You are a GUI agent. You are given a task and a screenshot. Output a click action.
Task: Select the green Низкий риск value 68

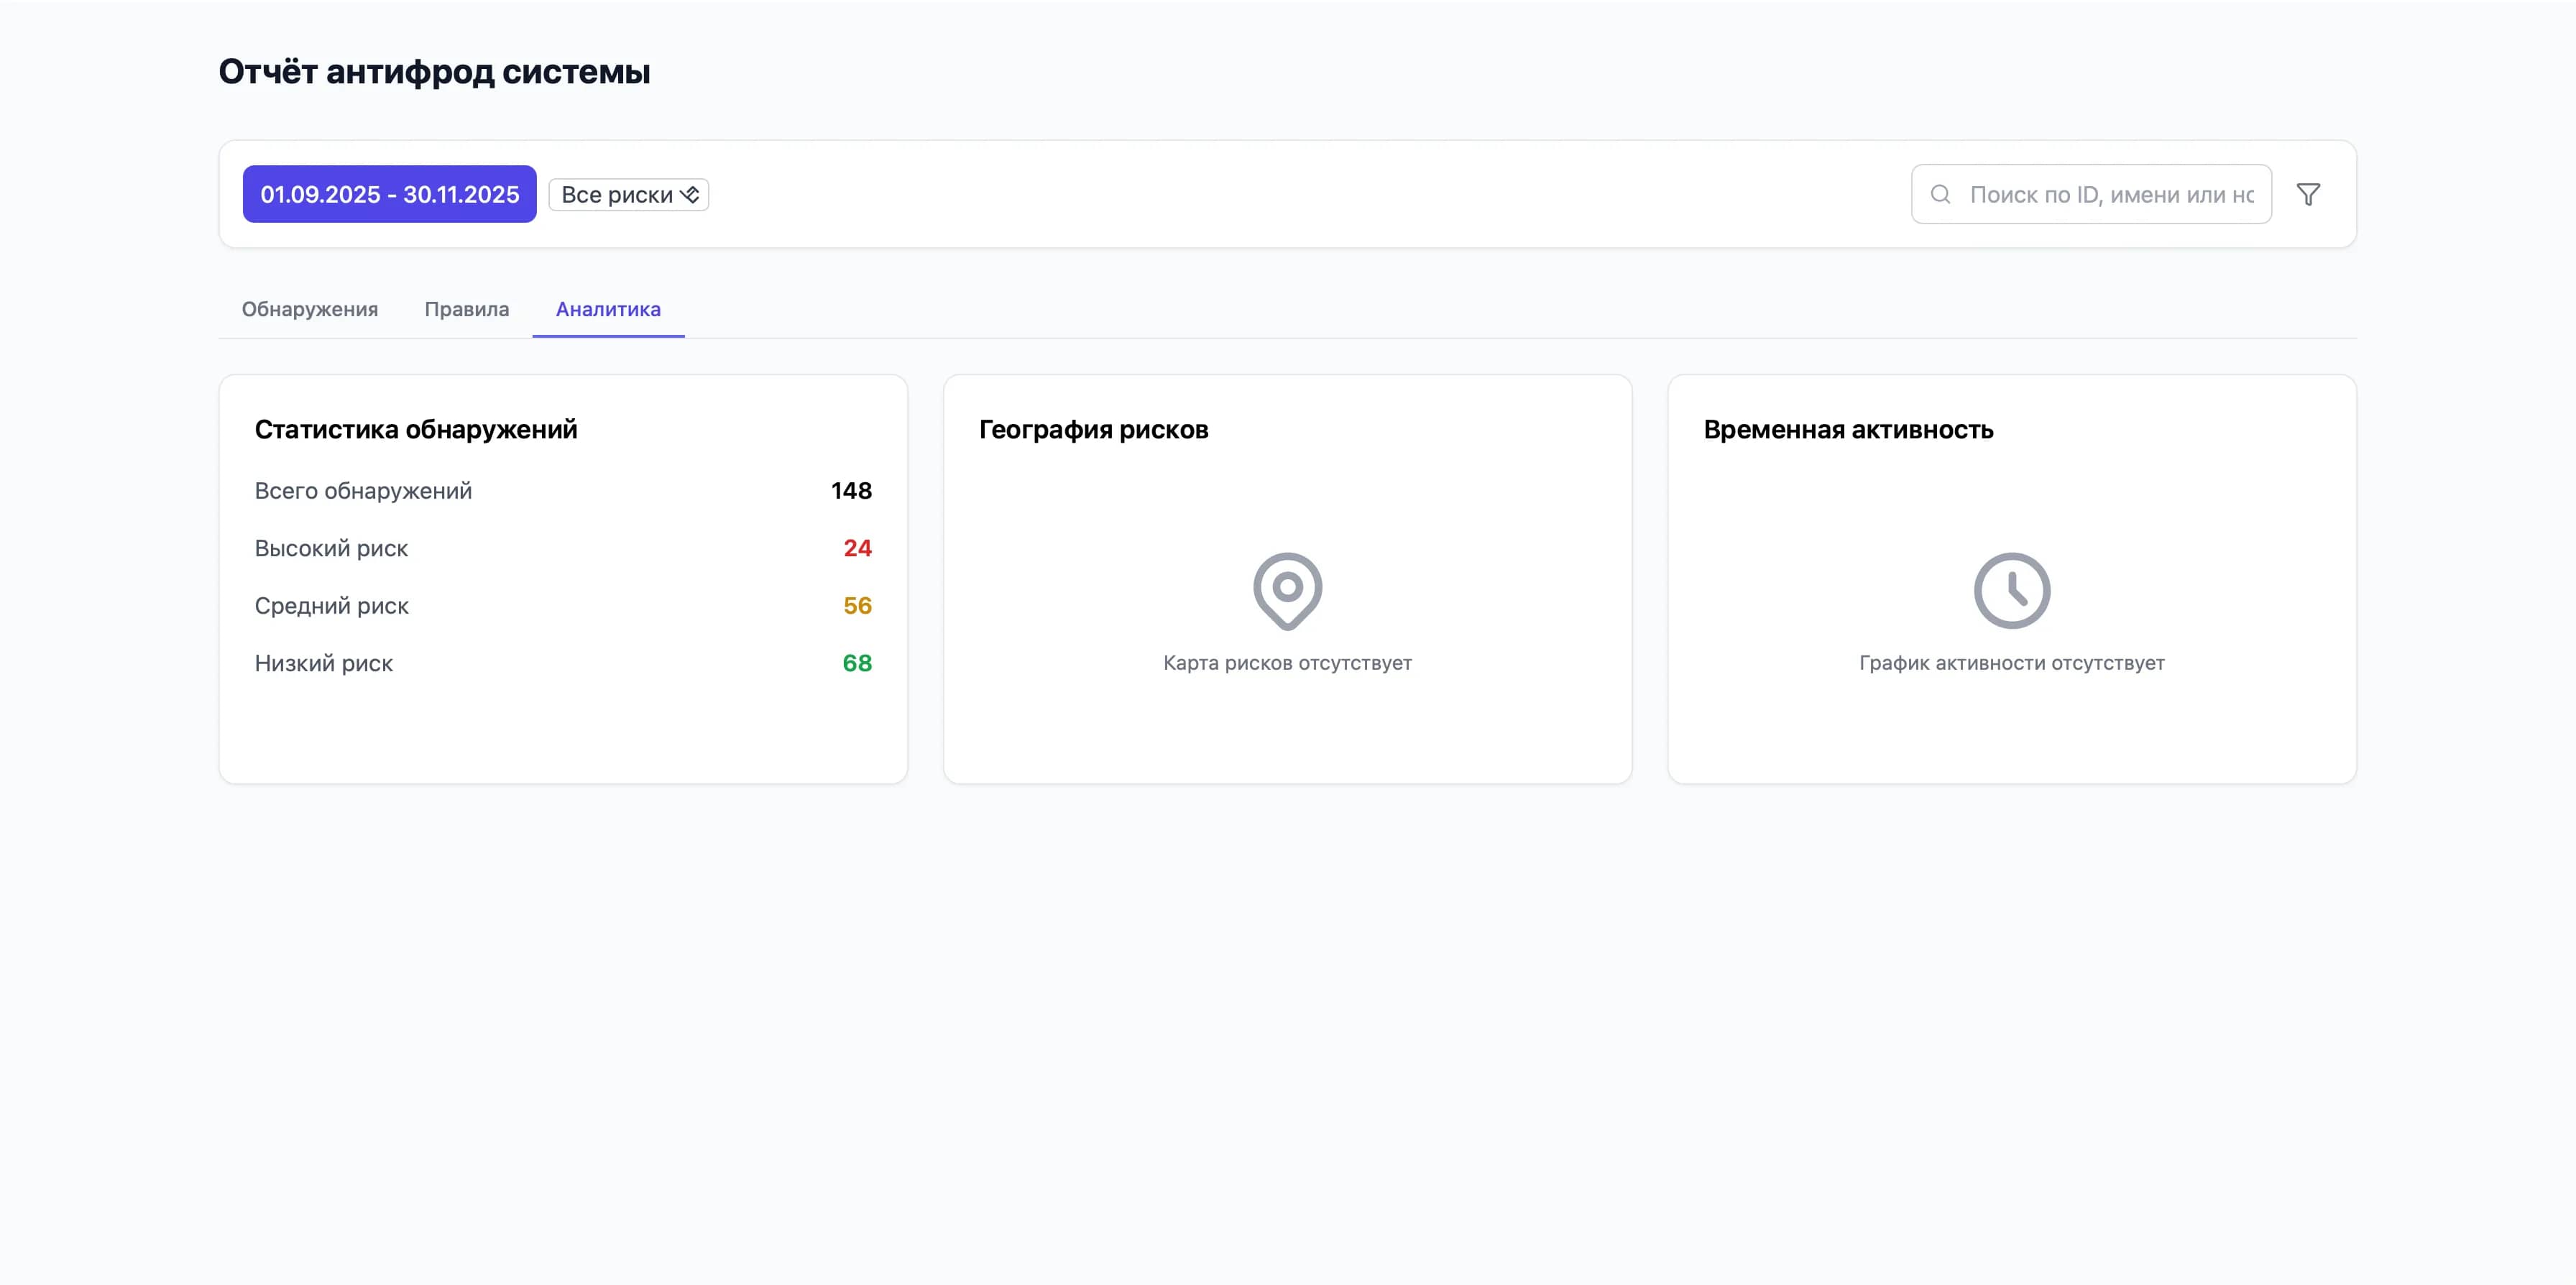point(857,662)
